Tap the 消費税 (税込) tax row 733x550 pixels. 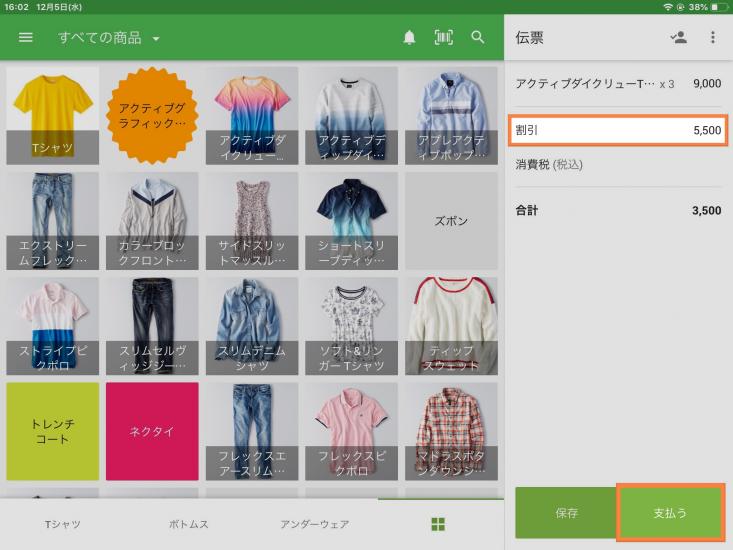pos(618,164)
